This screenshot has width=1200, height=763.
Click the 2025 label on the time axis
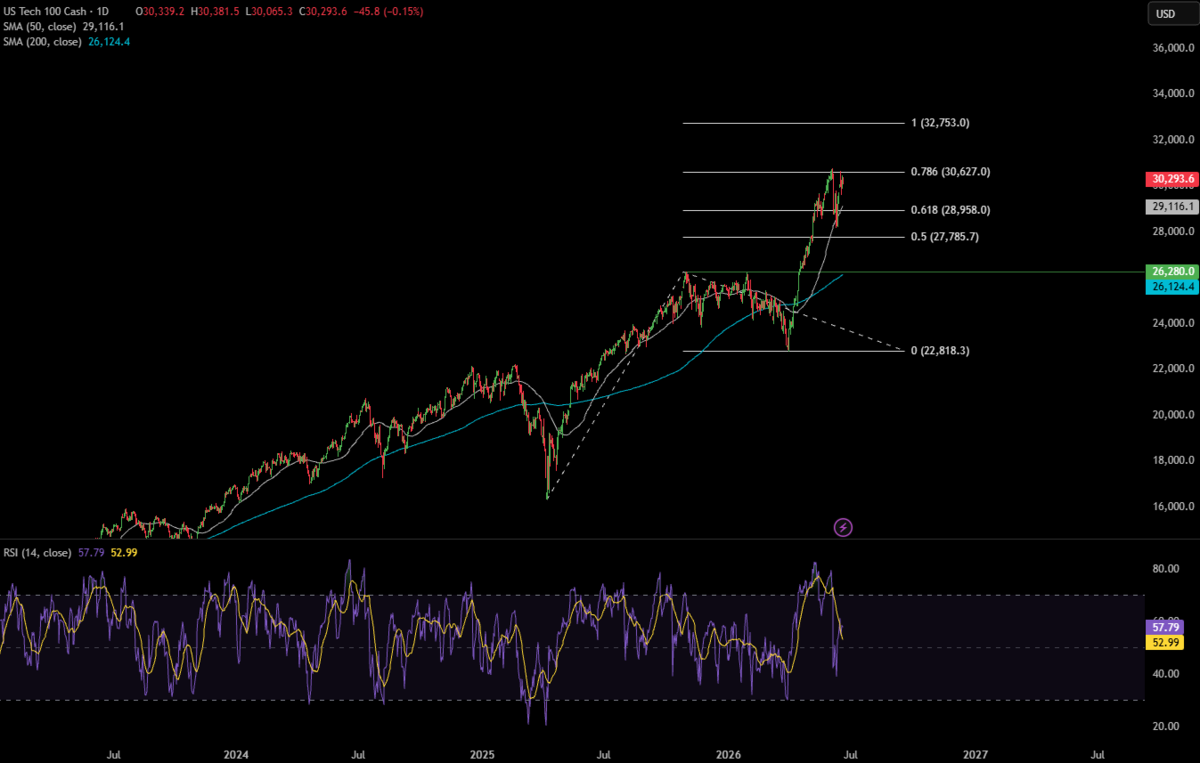click(483, 753)
